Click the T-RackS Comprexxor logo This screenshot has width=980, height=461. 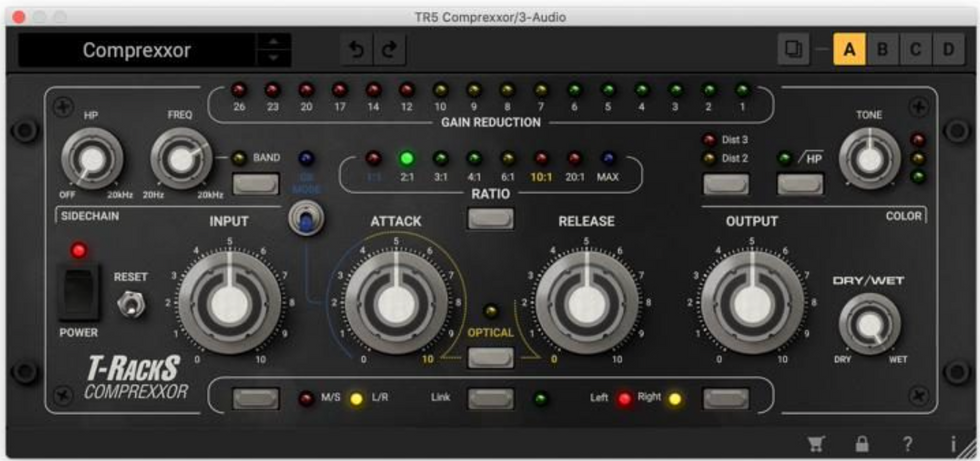[135, 378]
